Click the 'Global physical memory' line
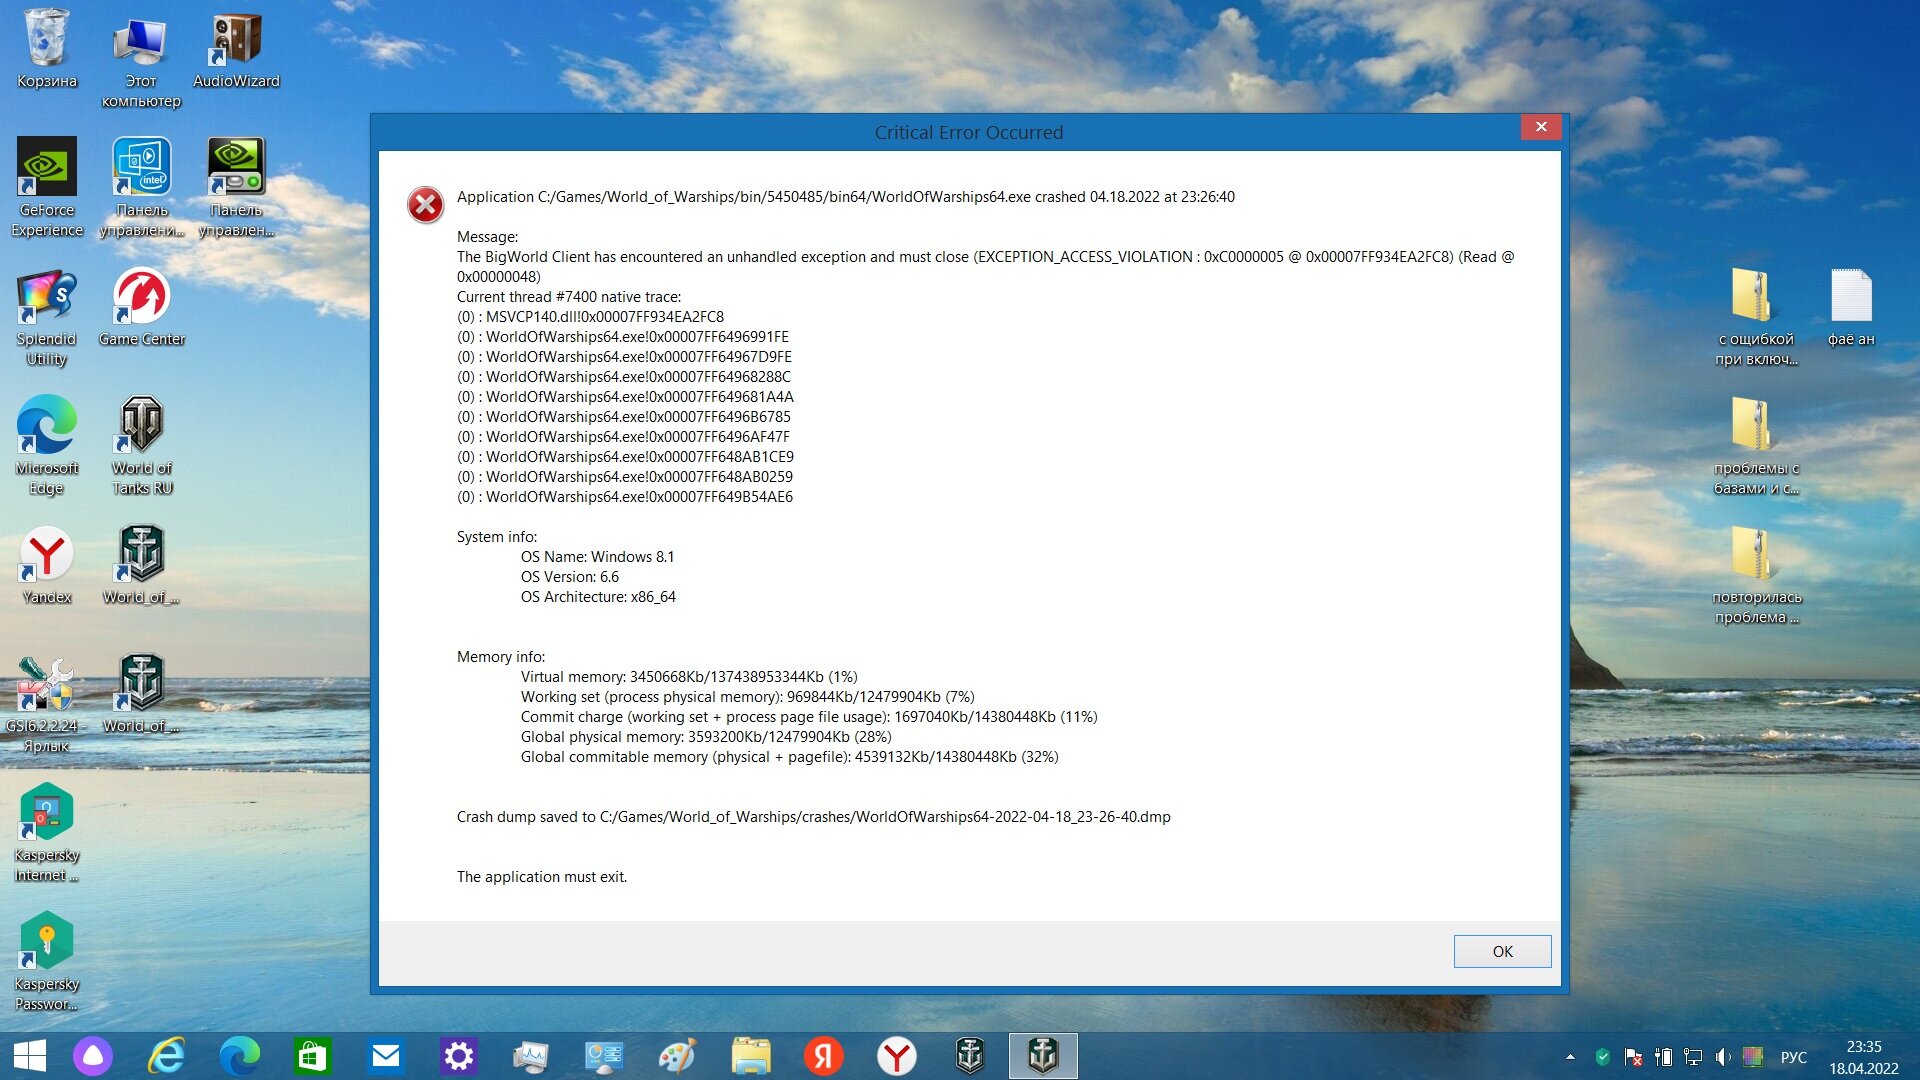Screen dimensions: 1920x1080 706,737
